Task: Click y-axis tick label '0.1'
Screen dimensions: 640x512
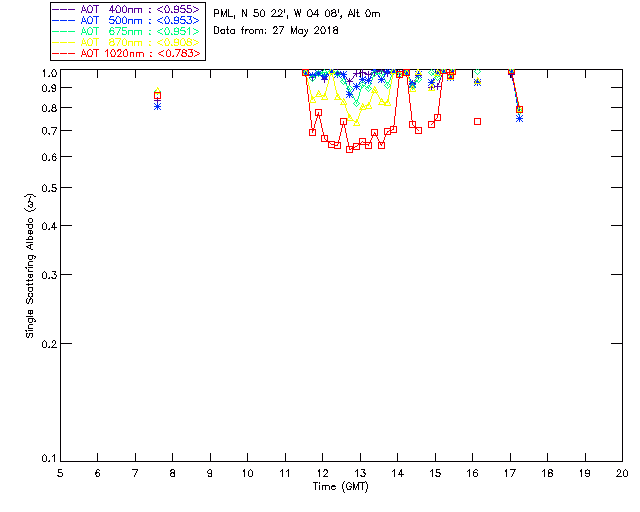Action: (x=49, y=459)
